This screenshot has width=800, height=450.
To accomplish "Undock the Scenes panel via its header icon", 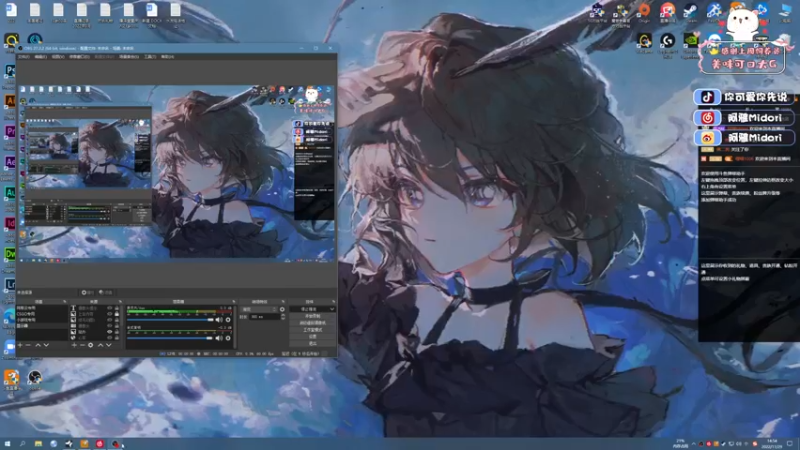I will click(x=65, y=302).
